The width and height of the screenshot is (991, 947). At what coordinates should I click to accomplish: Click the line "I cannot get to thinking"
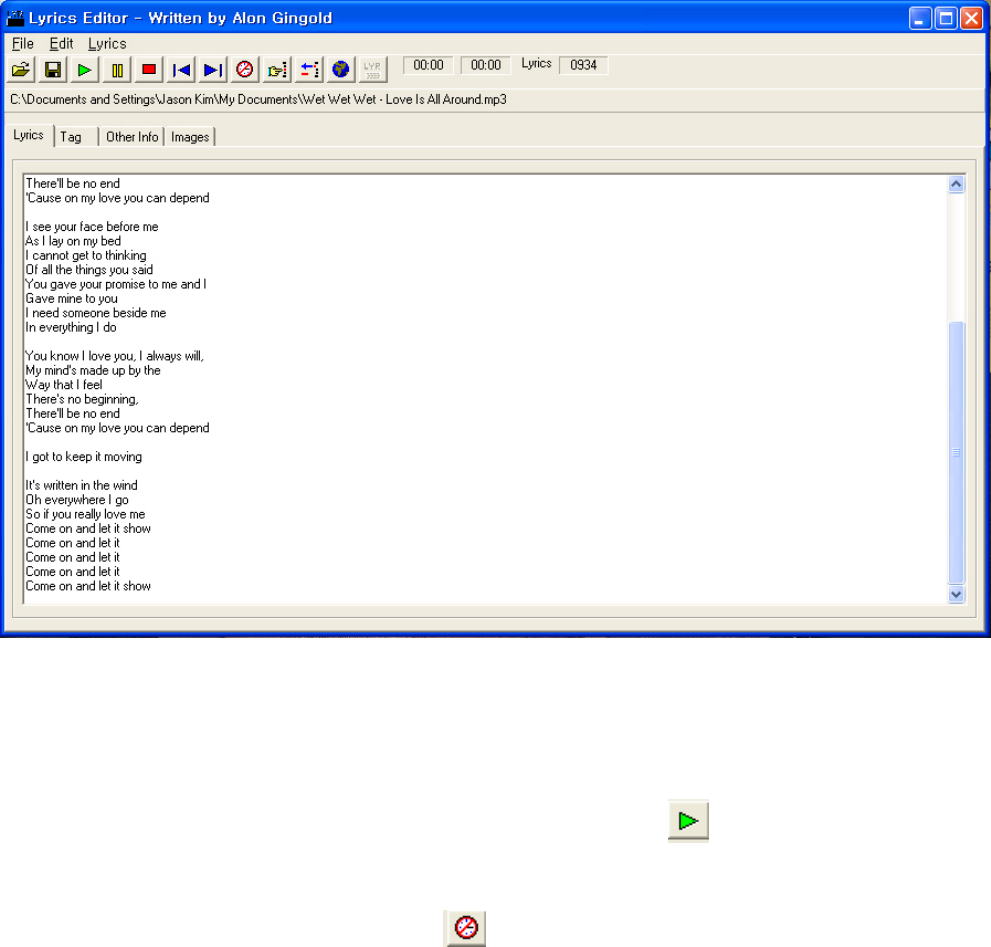click(86, 255)
